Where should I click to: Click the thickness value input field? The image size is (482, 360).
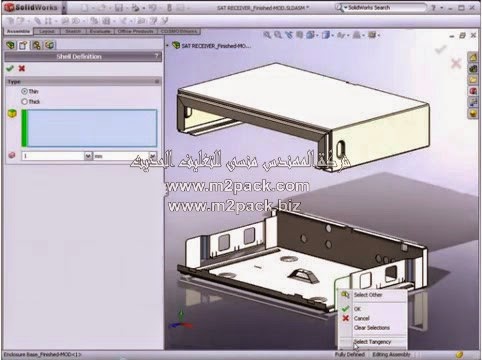53,156
